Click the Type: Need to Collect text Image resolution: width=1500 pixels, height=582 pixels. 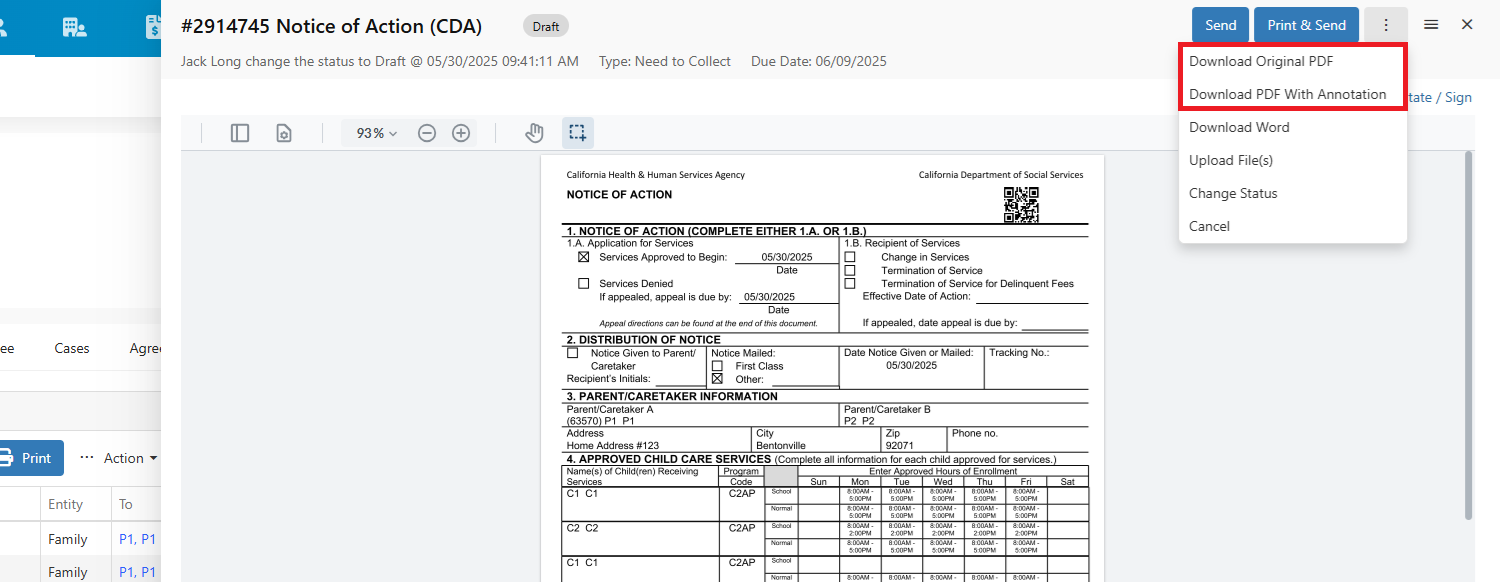[665, 61]
